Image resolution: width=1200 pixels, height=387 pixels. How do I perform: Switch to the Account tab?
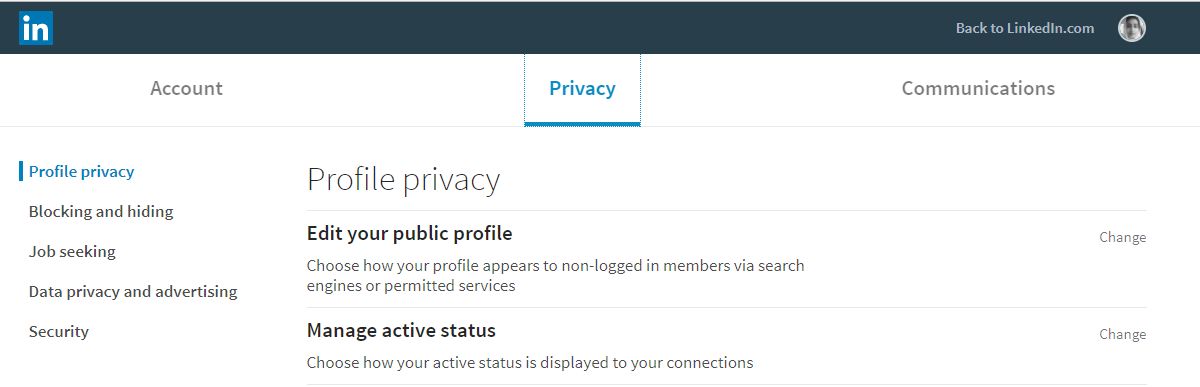tap(186, 88)
